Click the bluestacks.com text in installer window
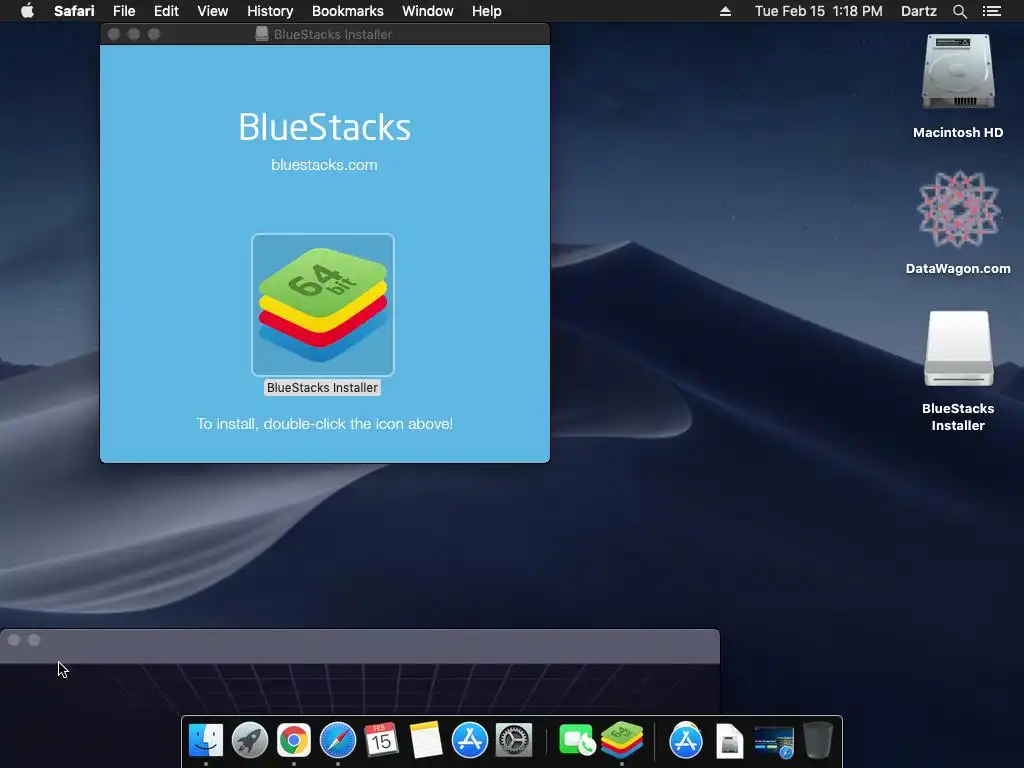This screenshot has height=768, width=1024. pos(324,165)
